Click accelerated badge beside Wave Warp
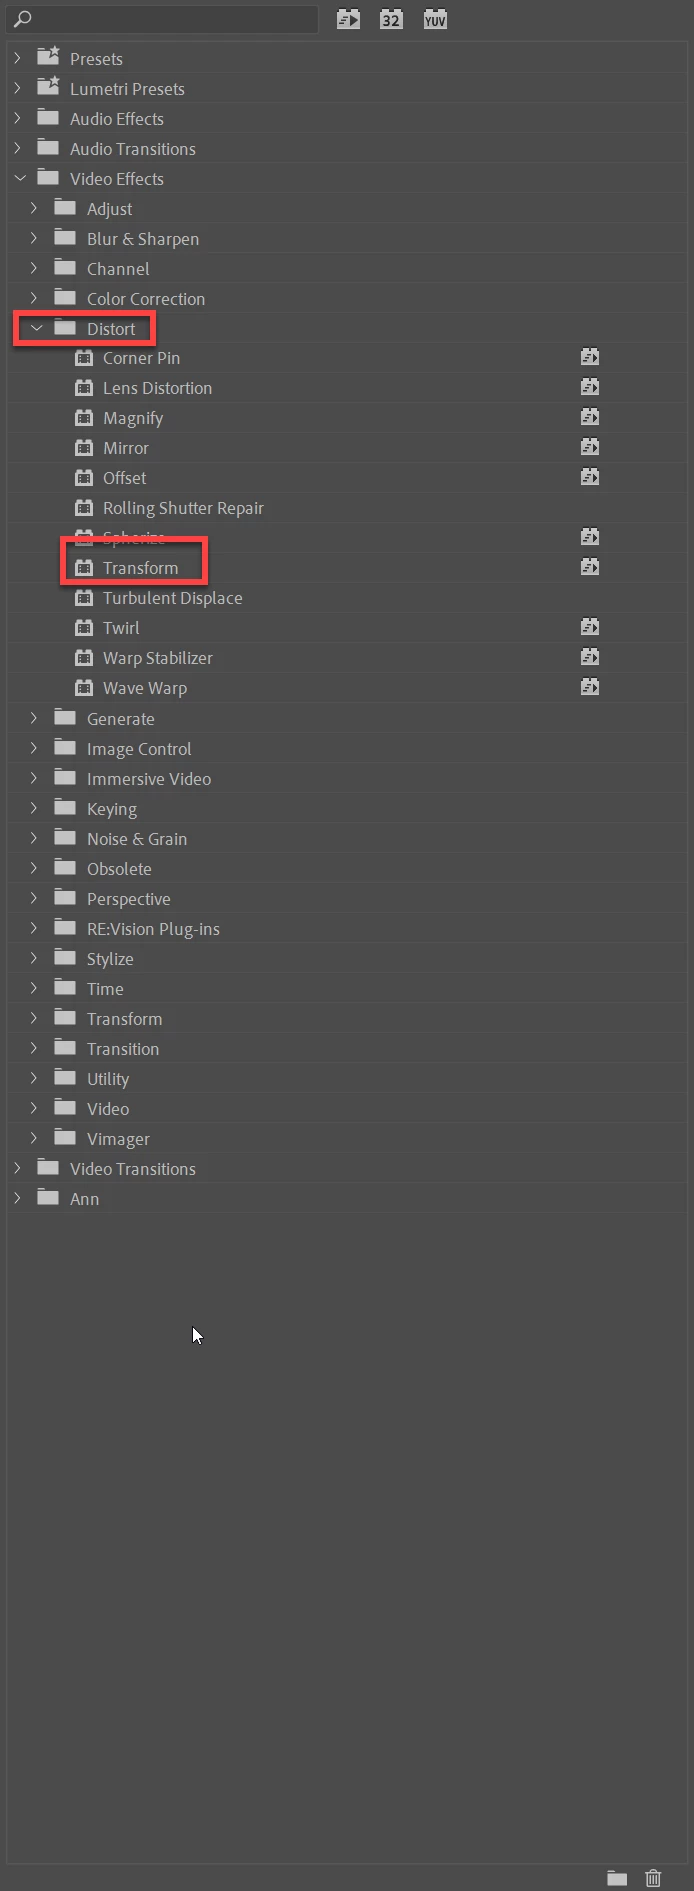This screenshot has height=1891, width=694. 590,687
